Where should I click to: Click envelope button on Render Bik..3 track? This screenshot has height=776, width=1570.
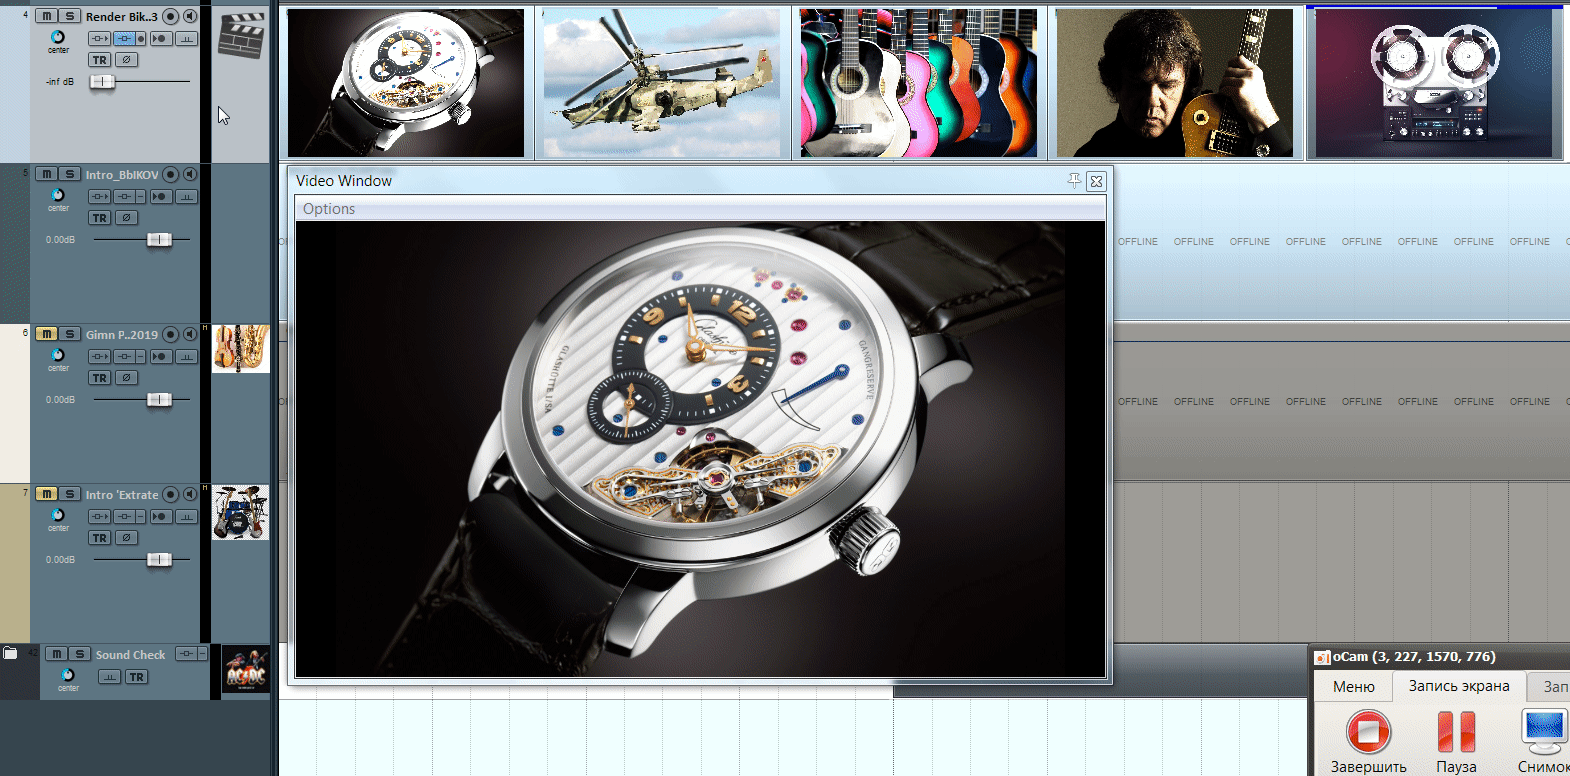[x=187, y=39]
